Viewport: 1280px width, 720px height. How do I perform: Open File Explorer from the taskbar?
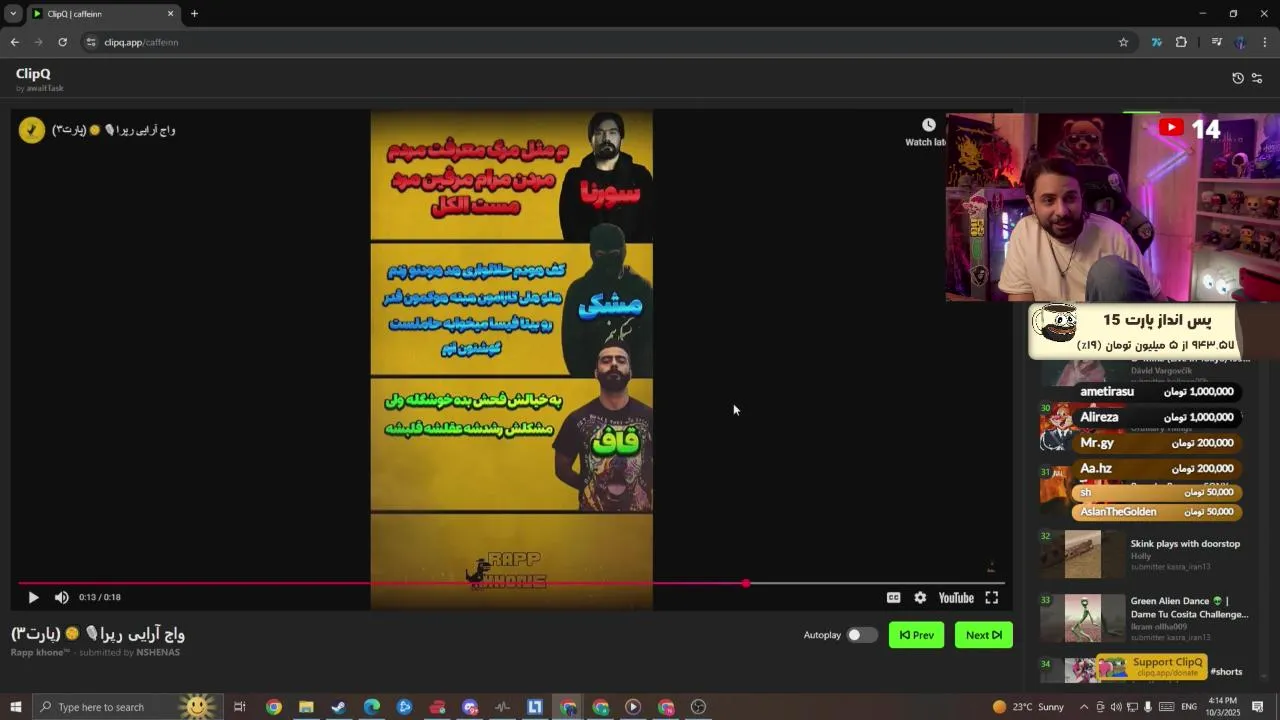(x=306, y=707)
